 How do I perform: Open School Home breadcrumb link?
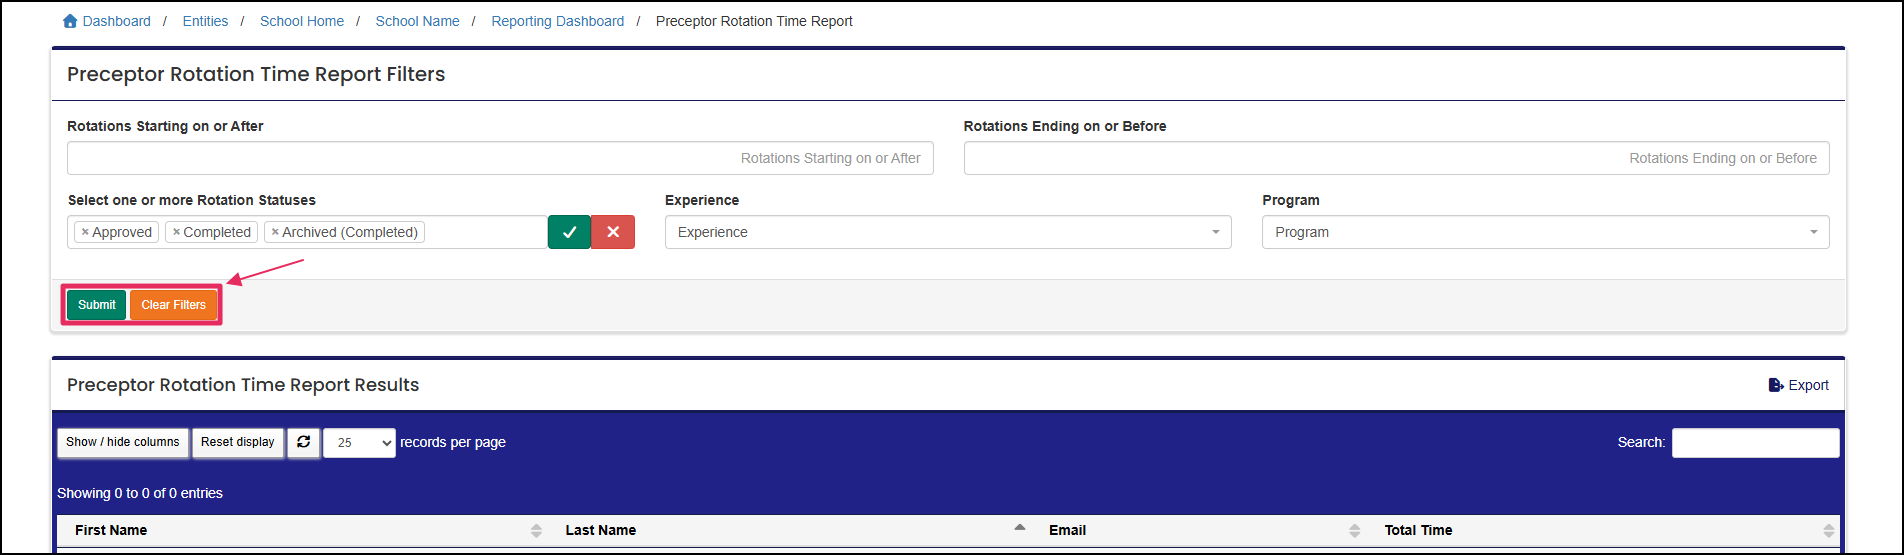[302, 21]
